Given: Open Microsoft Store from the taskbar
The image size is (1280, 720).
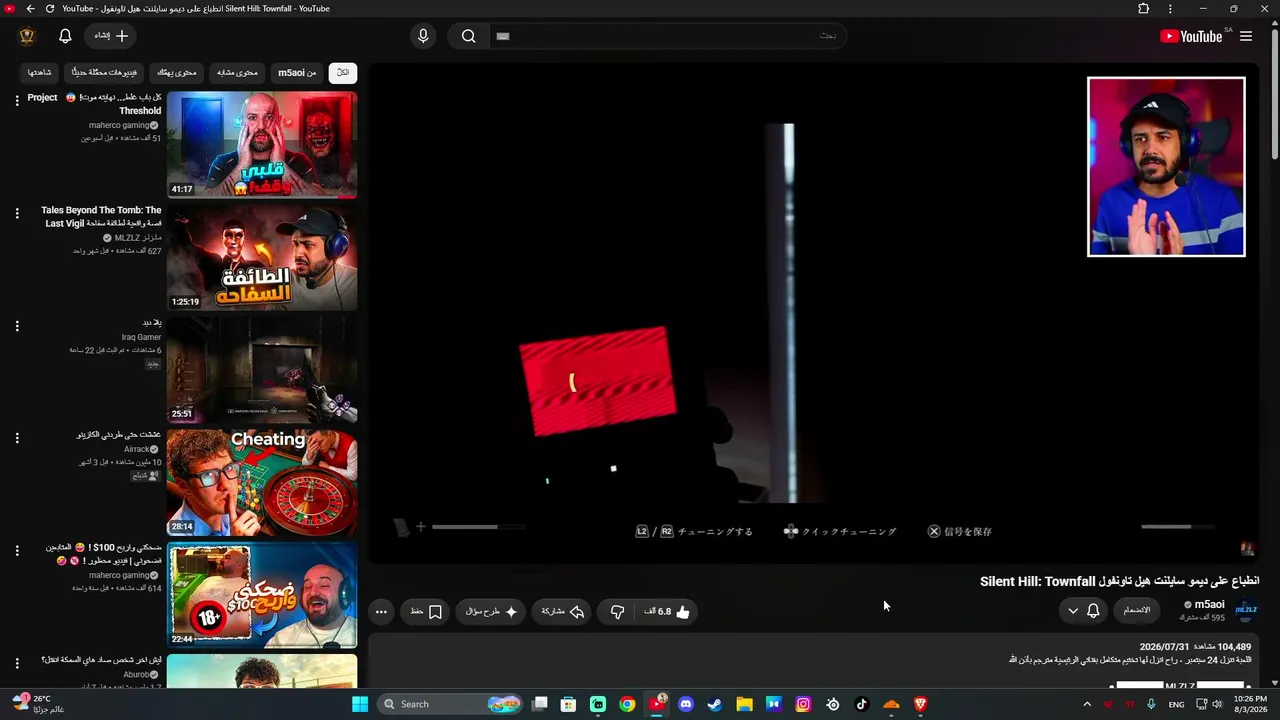Looking at the screenshot, I should point(568,704).
